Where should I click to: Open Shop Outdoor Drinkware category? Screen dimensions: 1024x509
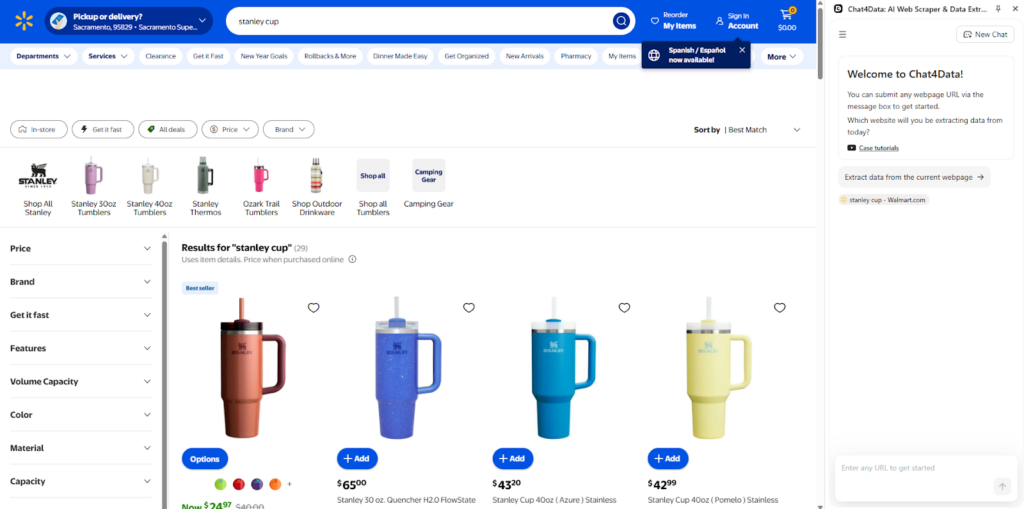[317, 187]
